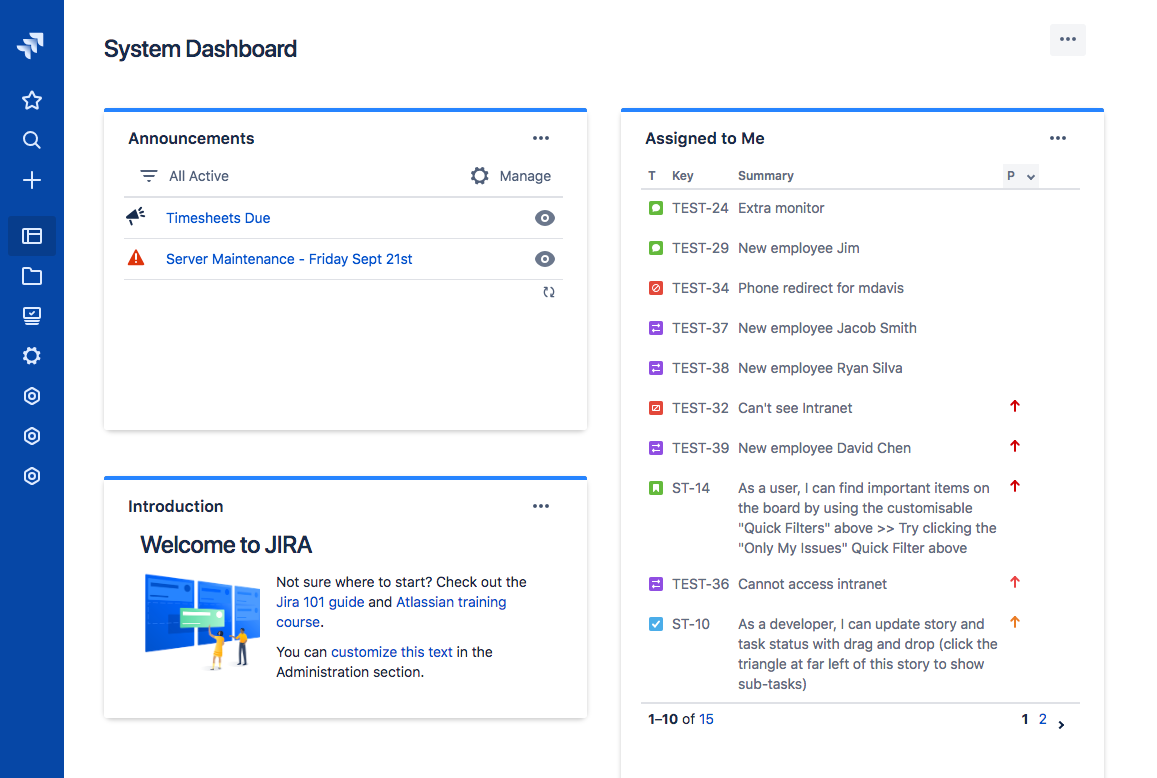Viewport: 1157px width, 778px height.
Task: Open the Atlassian training course link
Action: pos(452,602)
